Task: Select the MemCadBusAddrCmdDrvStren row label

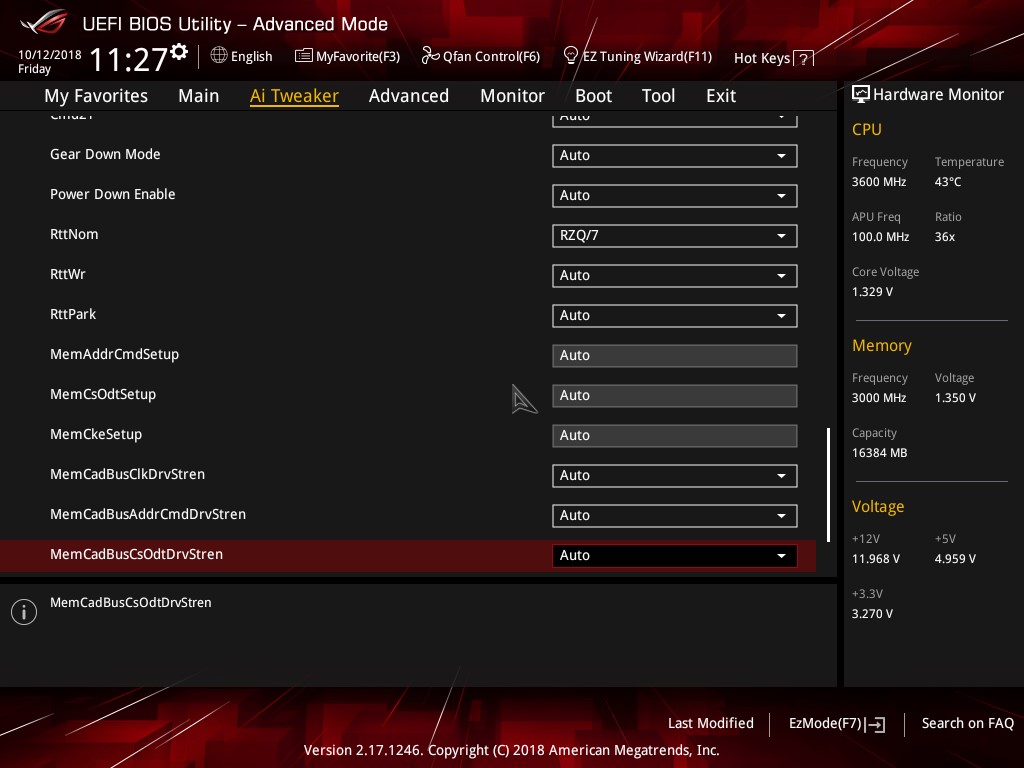Action: 148,514
